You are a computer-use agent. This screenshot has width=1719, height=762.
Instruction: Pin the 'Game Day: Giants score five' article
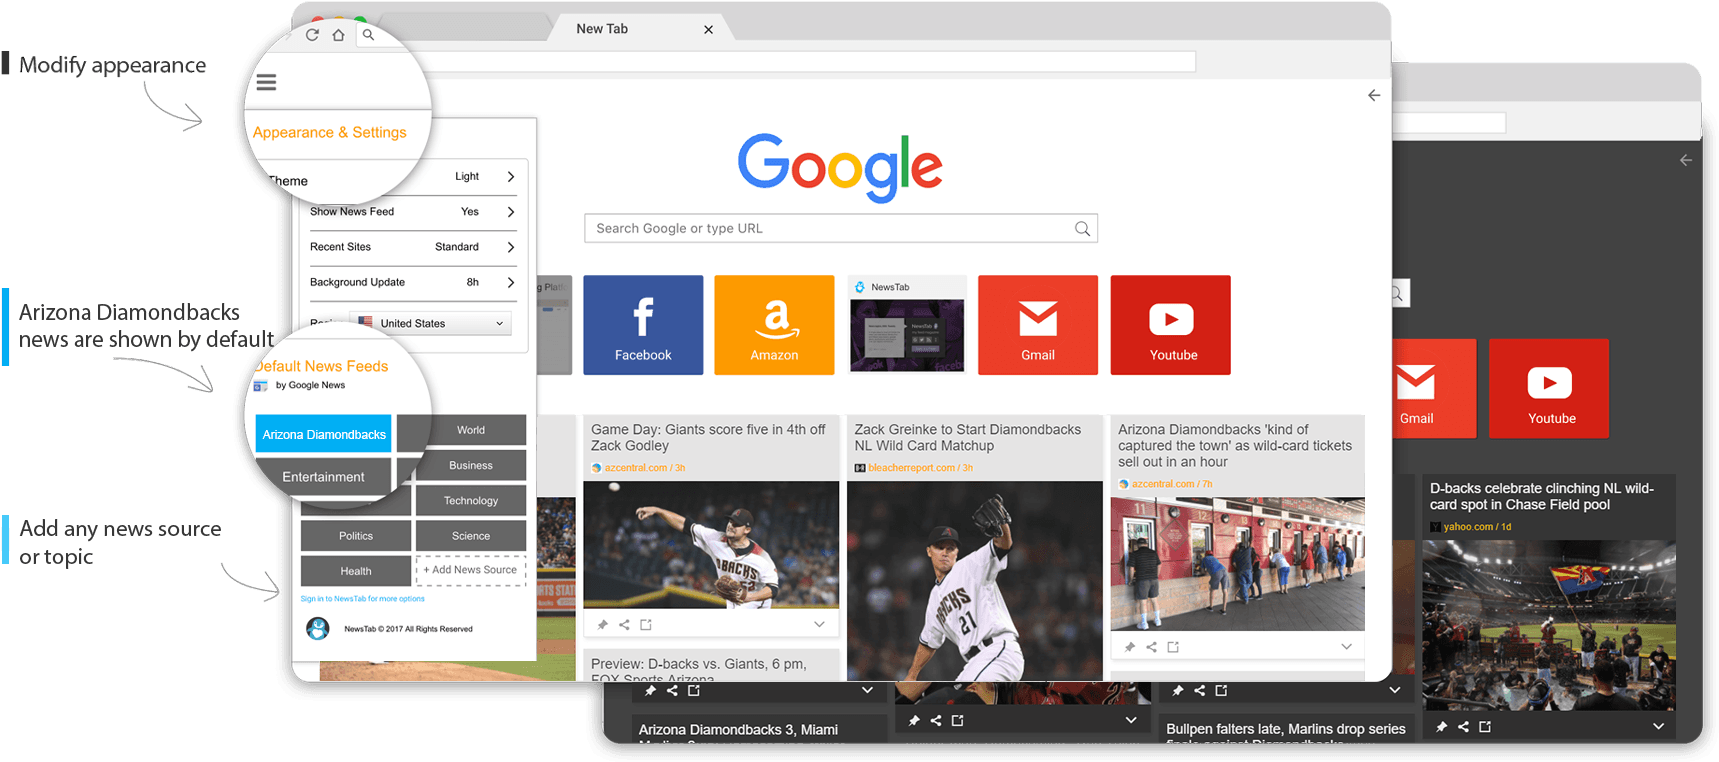click(x=602, y=625)
